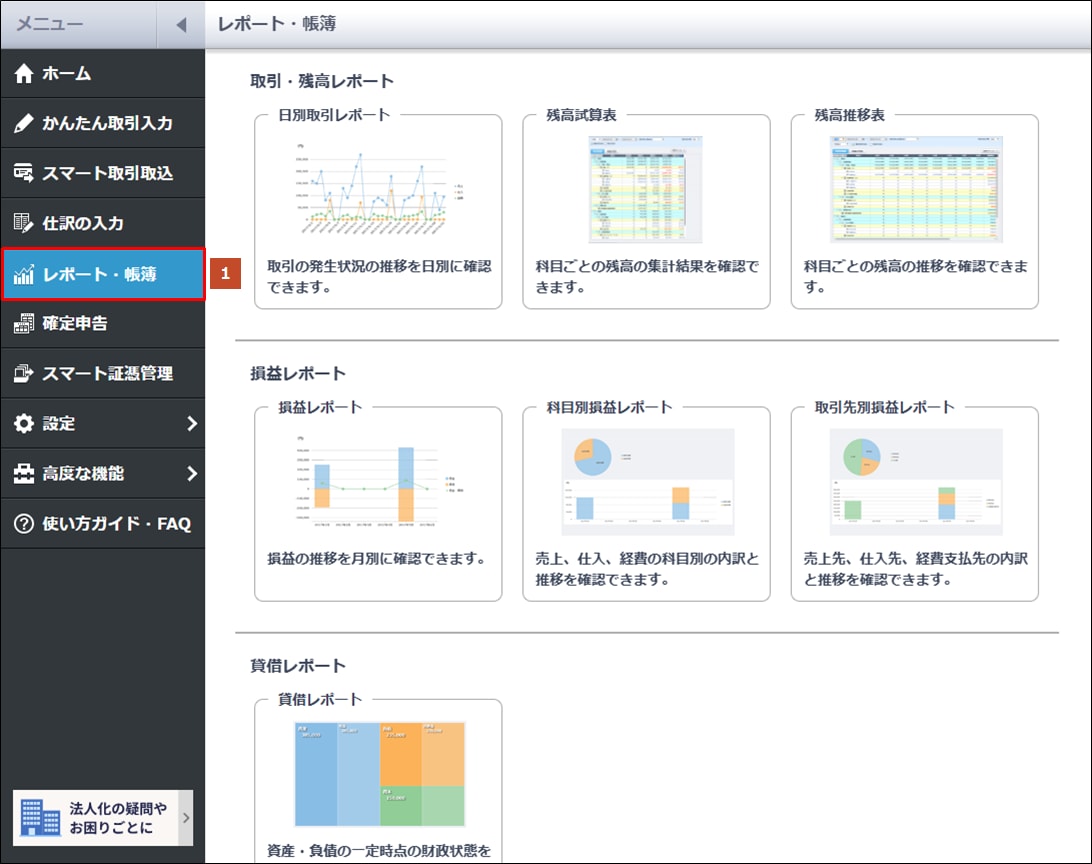The image size is (1092, 864).
Task: Open the 高度な機能 menu item
Action: (x=84, y=474)
